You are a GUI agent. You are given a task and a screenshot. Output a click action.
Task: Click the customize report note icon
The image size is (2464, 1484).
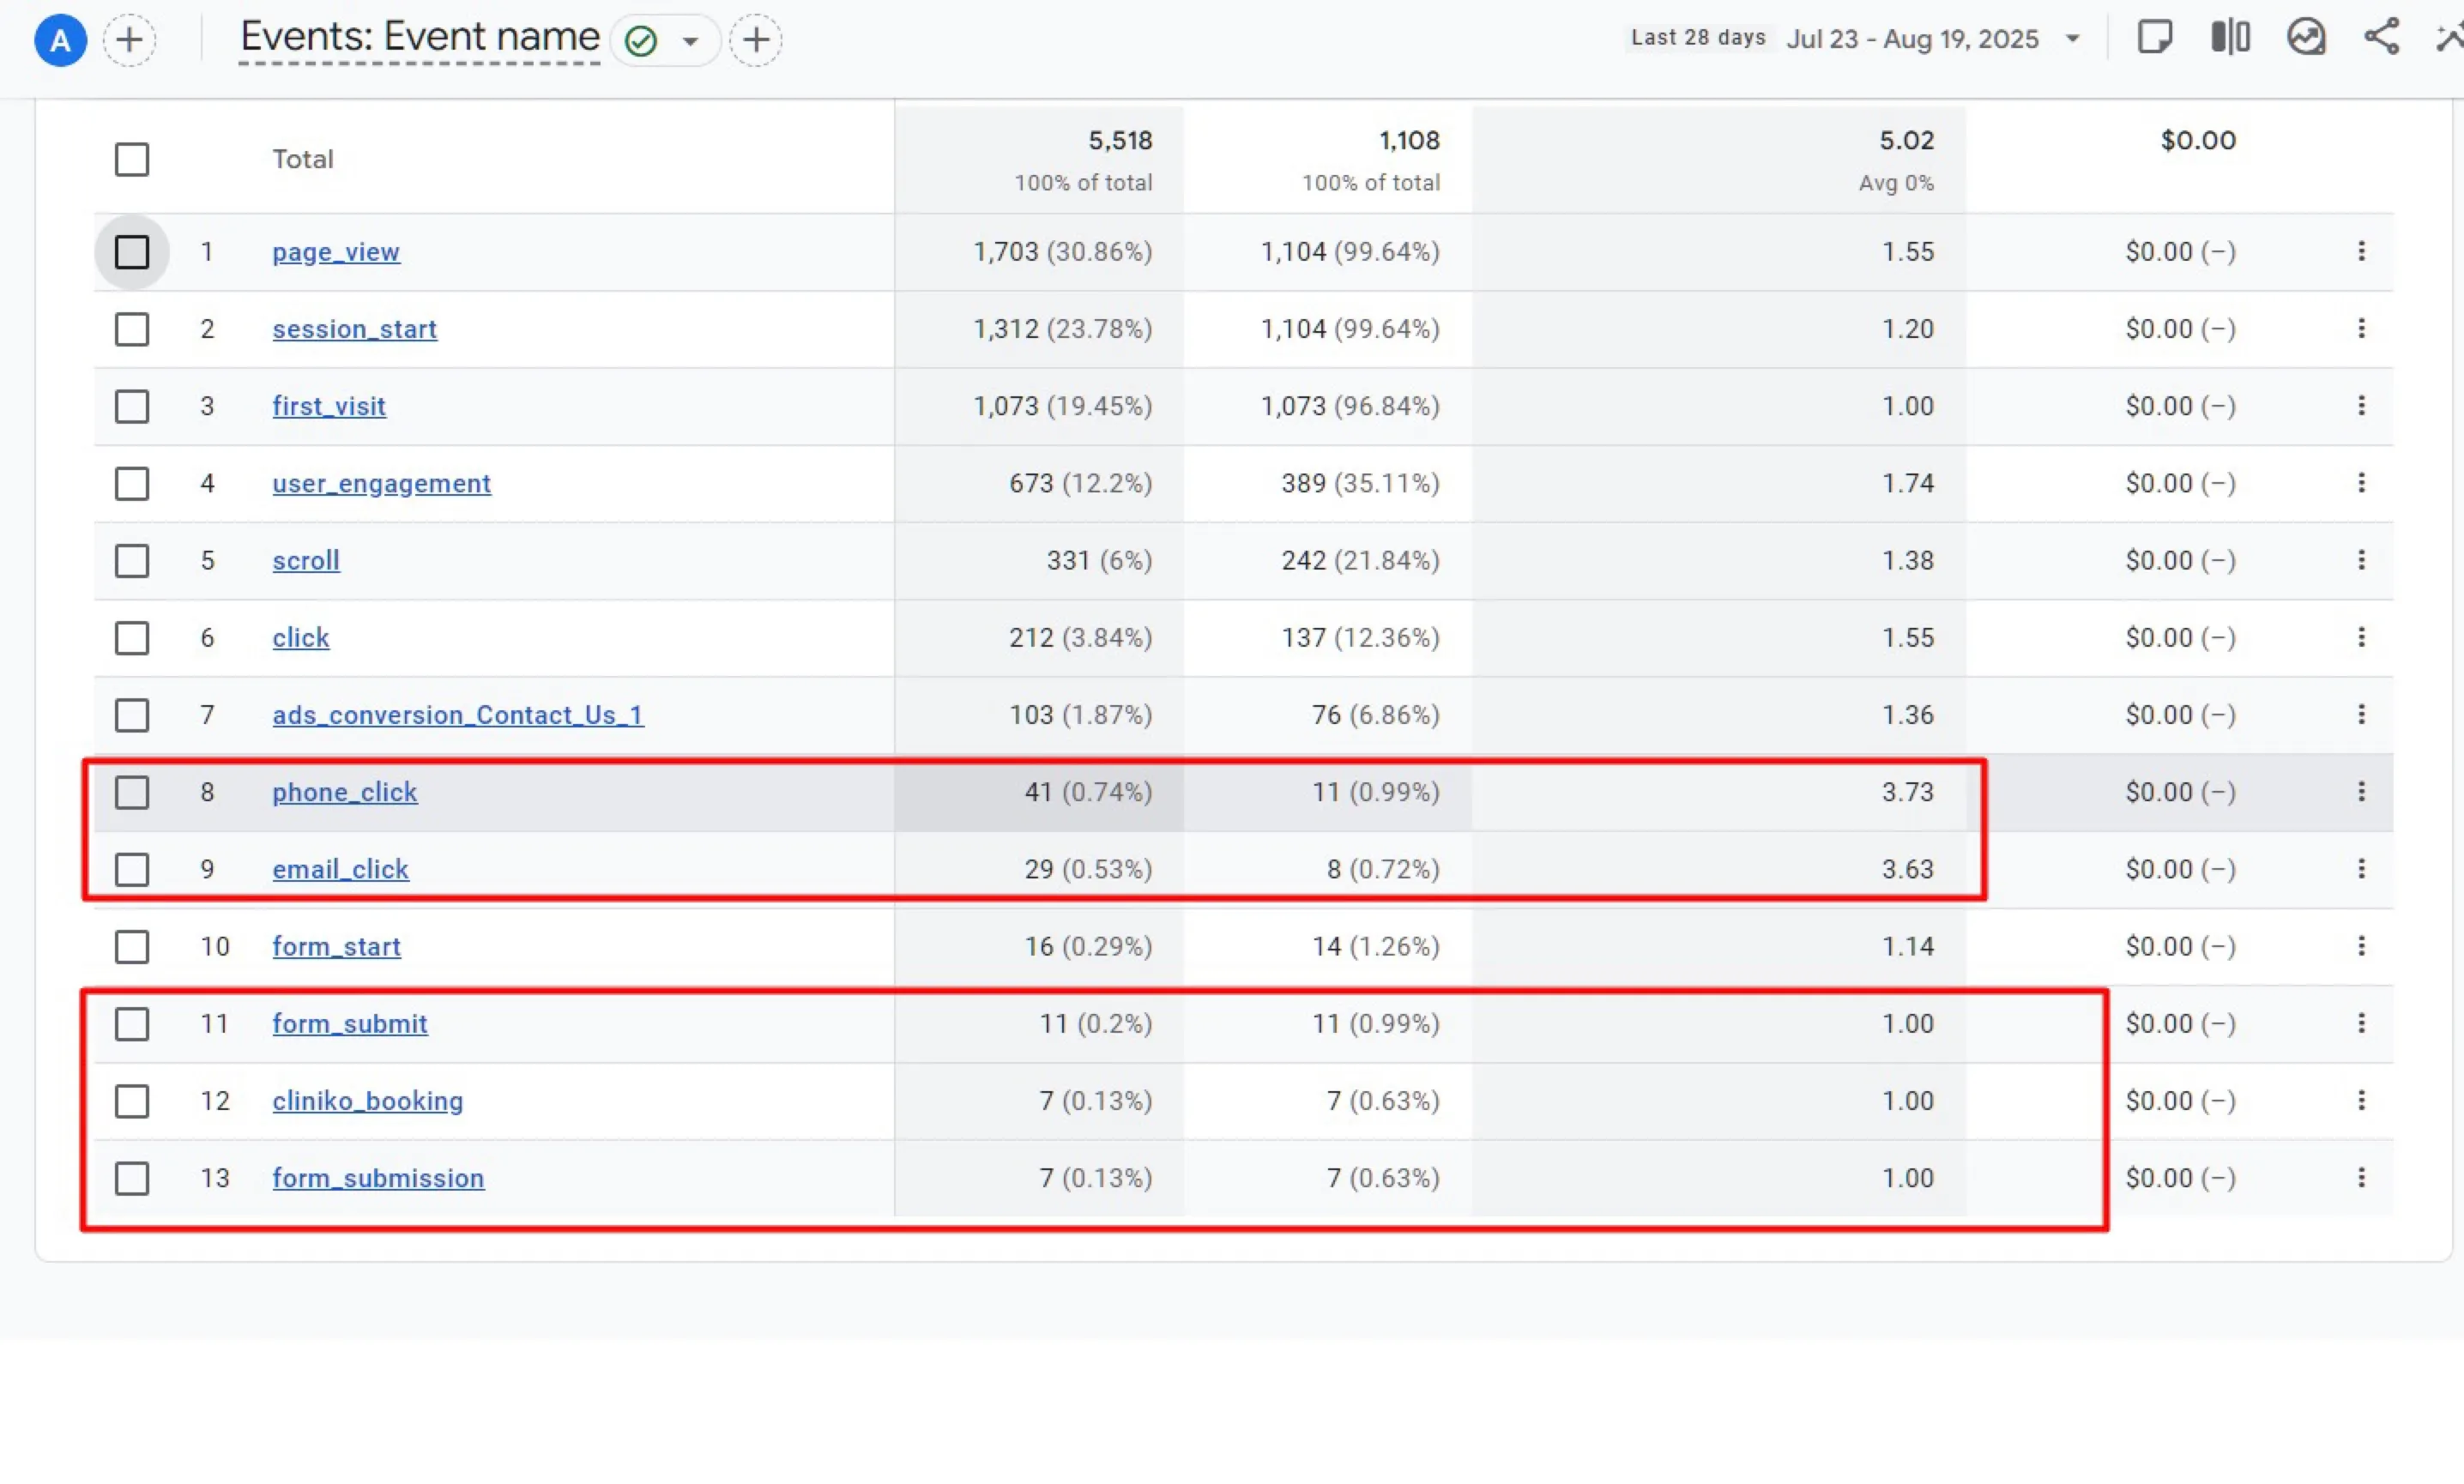tap(2154, 38)
